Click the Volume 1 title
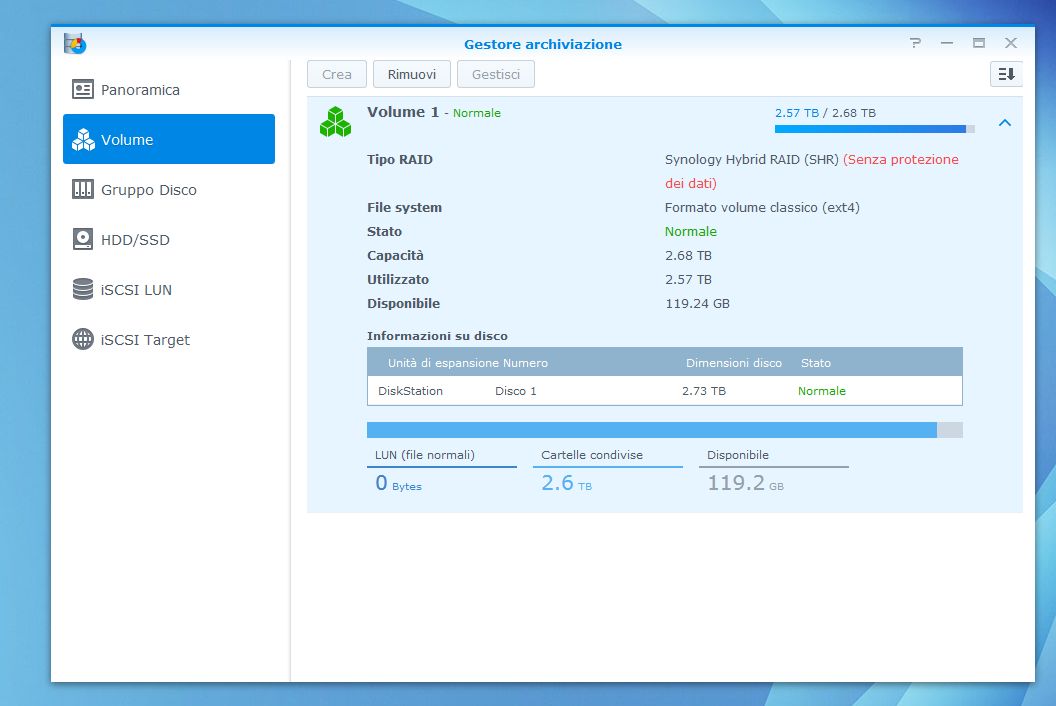Image resolution: width=1056 pixels, height=706 pixels. click(x=403, y=112)
